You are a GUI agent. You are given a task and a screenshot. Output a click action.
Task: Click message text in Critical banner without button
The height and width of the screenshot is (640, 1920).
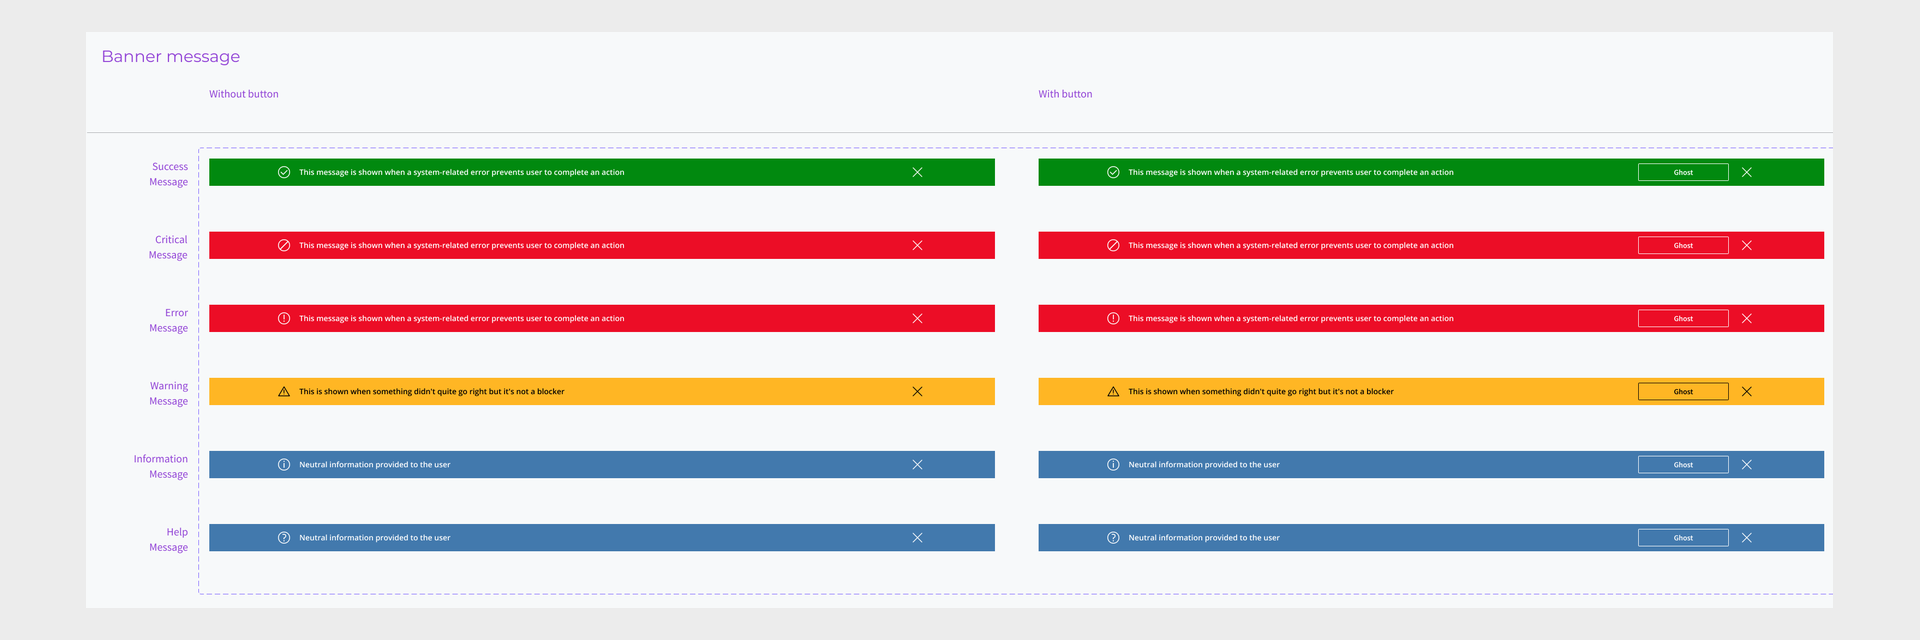point(461,245)
